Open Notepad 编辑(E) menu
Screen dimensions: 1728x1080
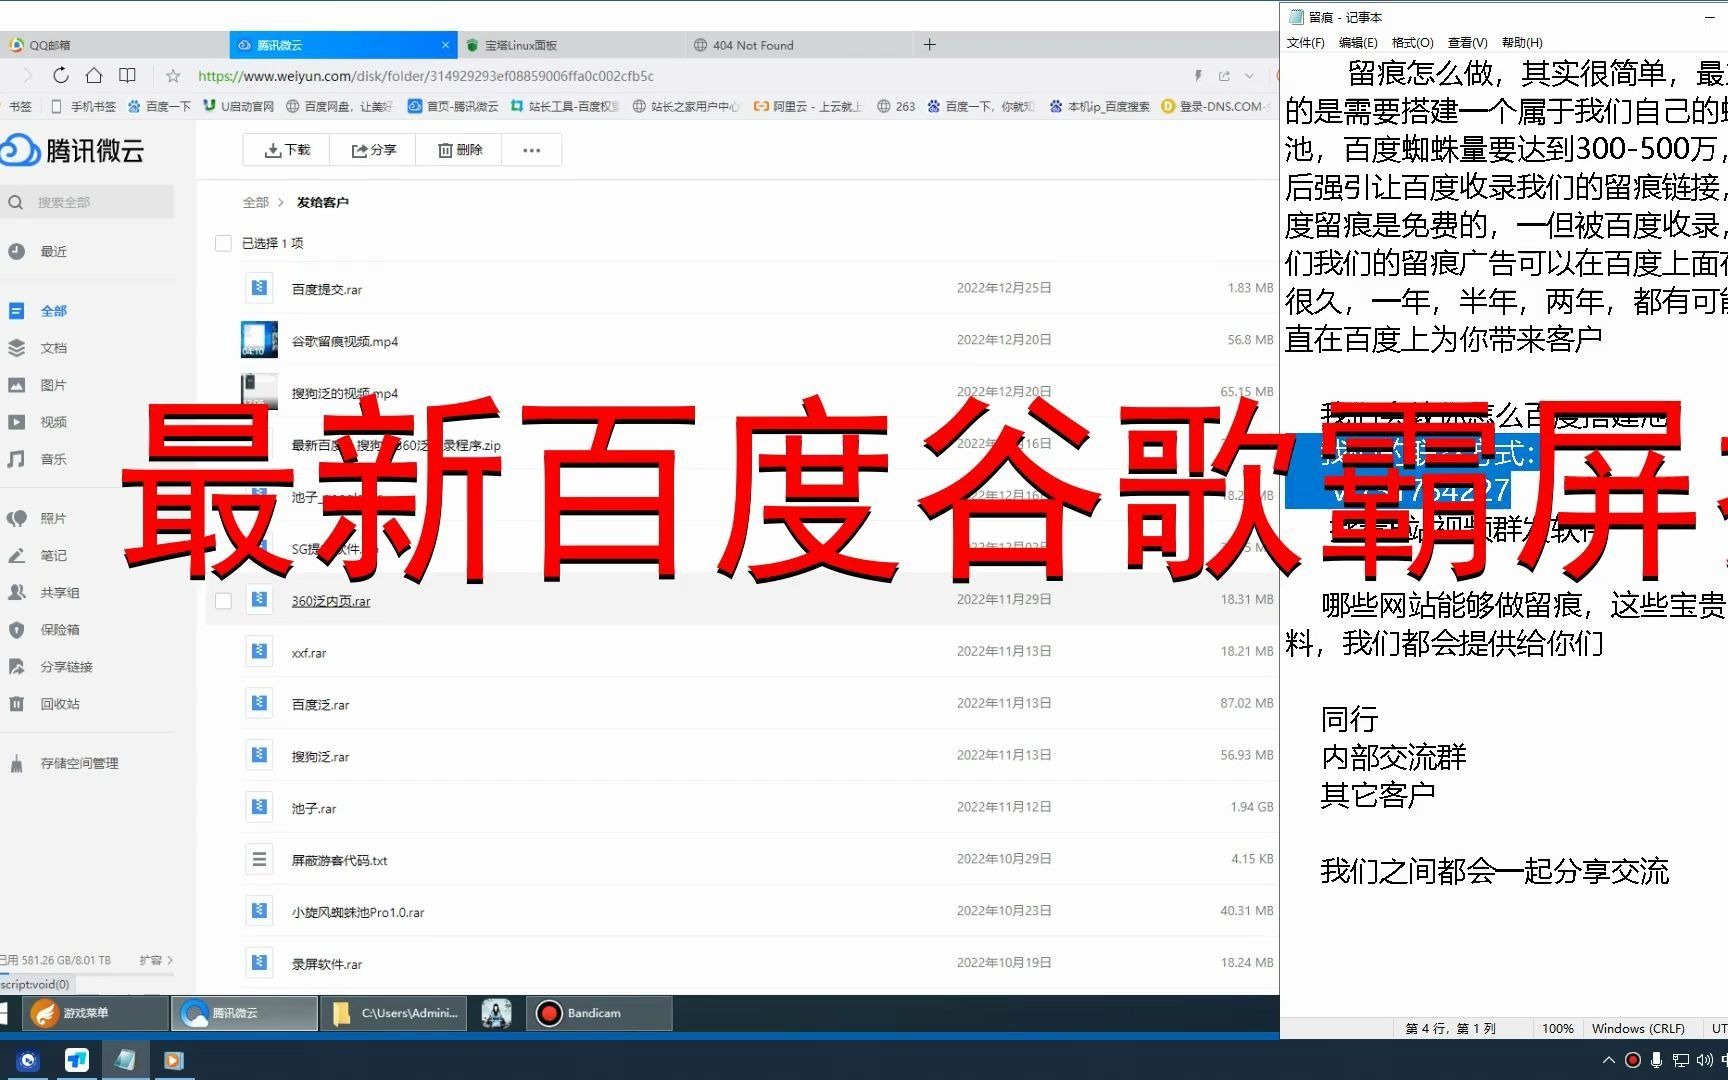pyautogui.click(x=1358, y=42)
